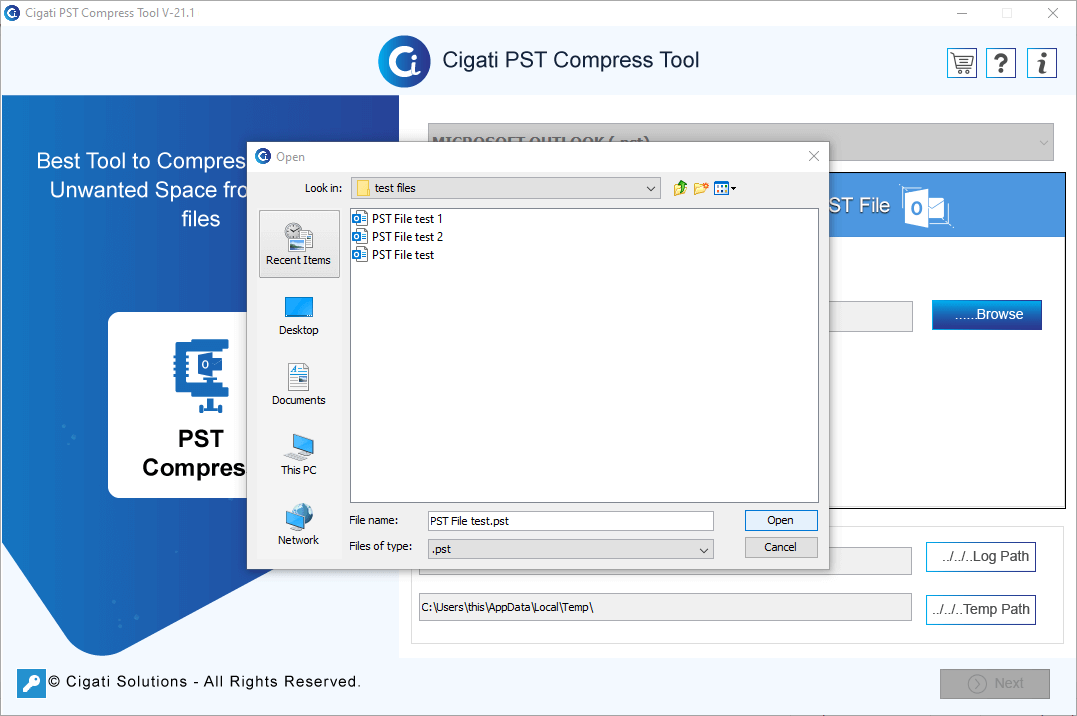Click the Temp Path button
This screenshot has height=716, width=1077.
(981, 609)
